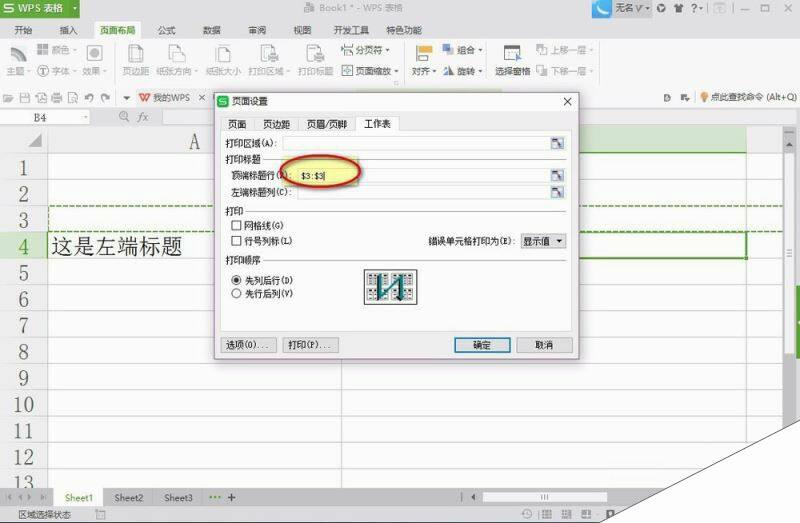This screenshot has height=523, width=800.
Task: Click range picker icon for 打印区域 field
Action: pyautogui.click(x=557, y=143)
